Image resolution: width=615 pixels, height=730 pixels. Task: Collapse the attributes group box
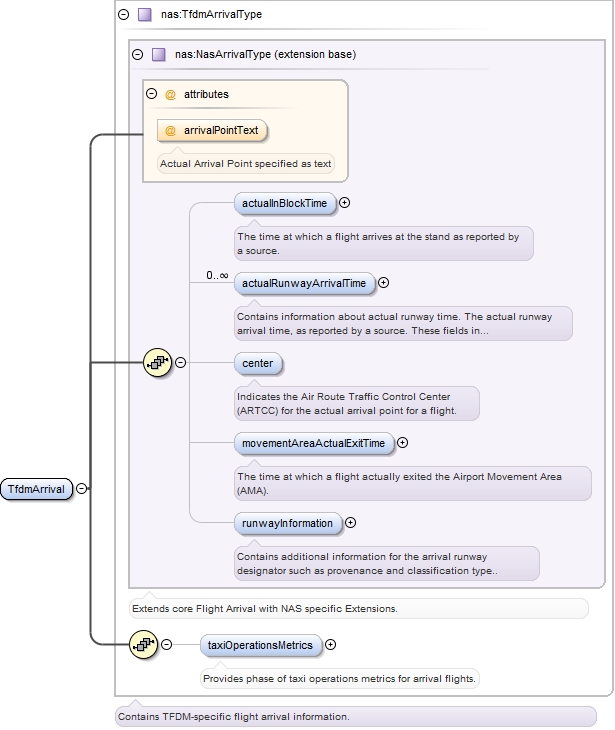click(152, 94)
